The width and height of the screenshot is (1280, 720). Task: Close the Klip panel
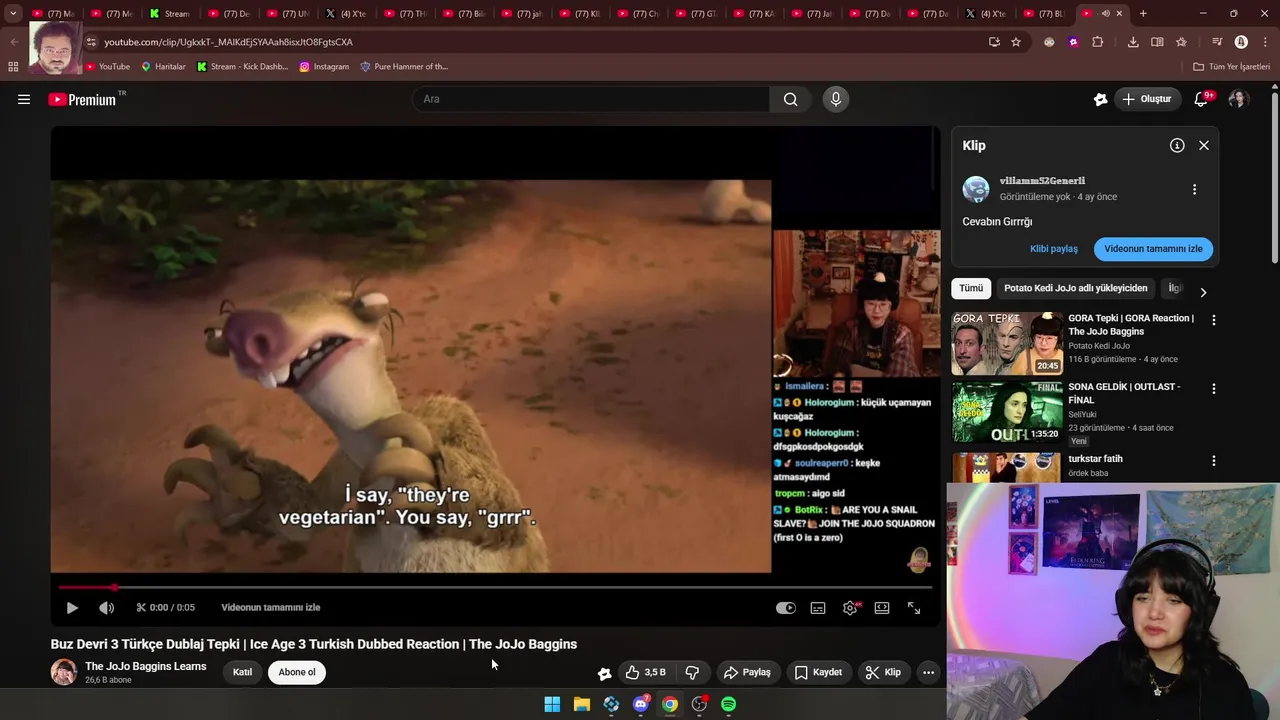(1204, 145)
